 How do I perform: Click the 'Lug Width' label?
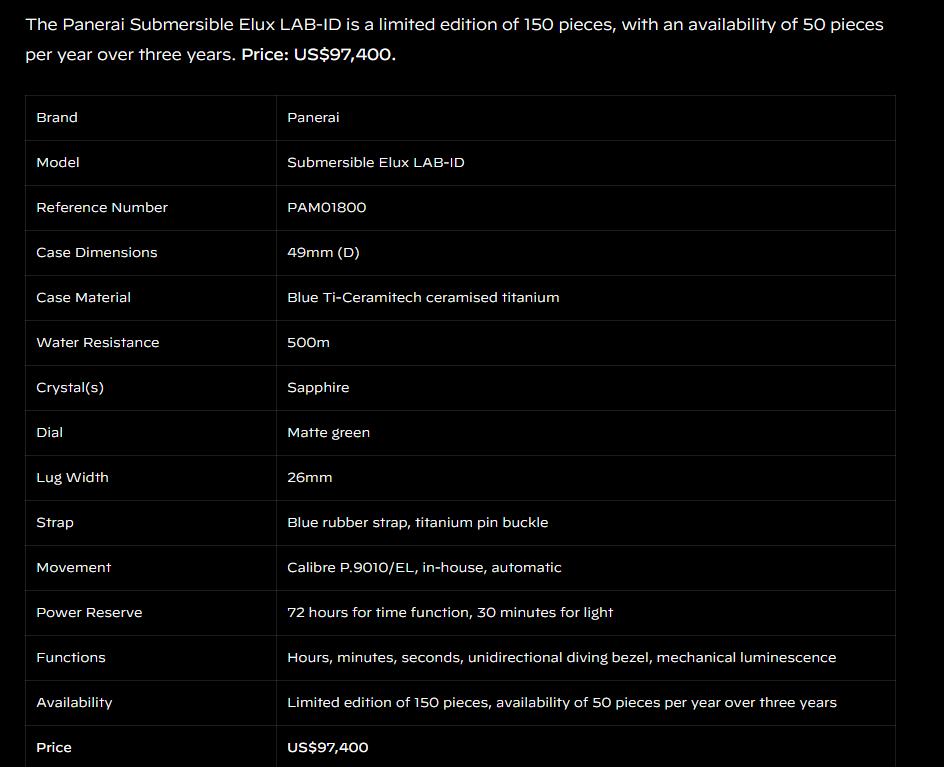click(x=72, y=478)
